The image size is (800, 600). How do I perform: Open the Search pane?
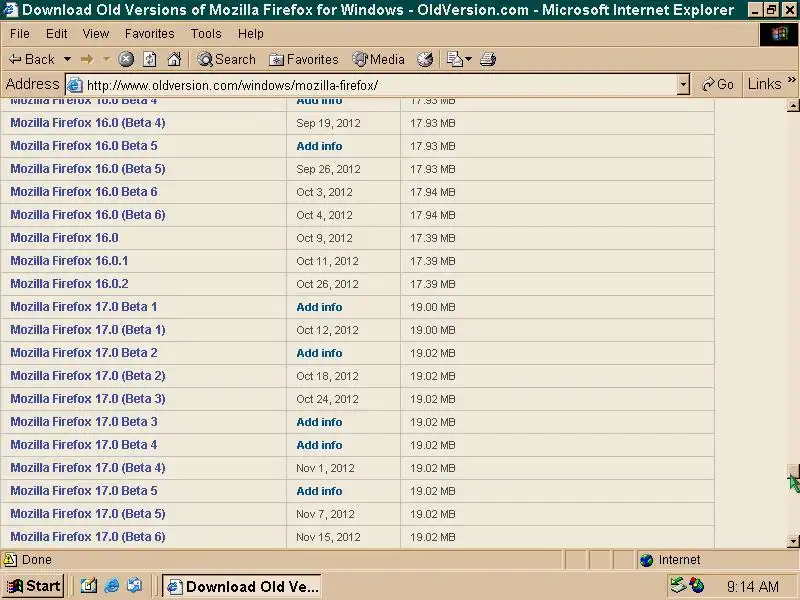[226, 59]
